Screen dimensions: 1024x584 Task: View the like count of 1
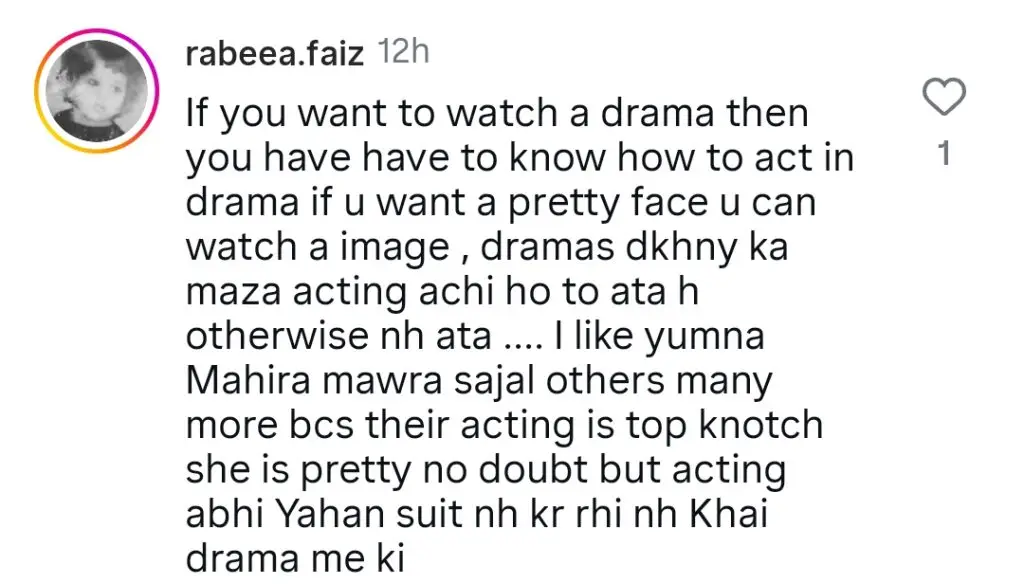tap(942, 155)
